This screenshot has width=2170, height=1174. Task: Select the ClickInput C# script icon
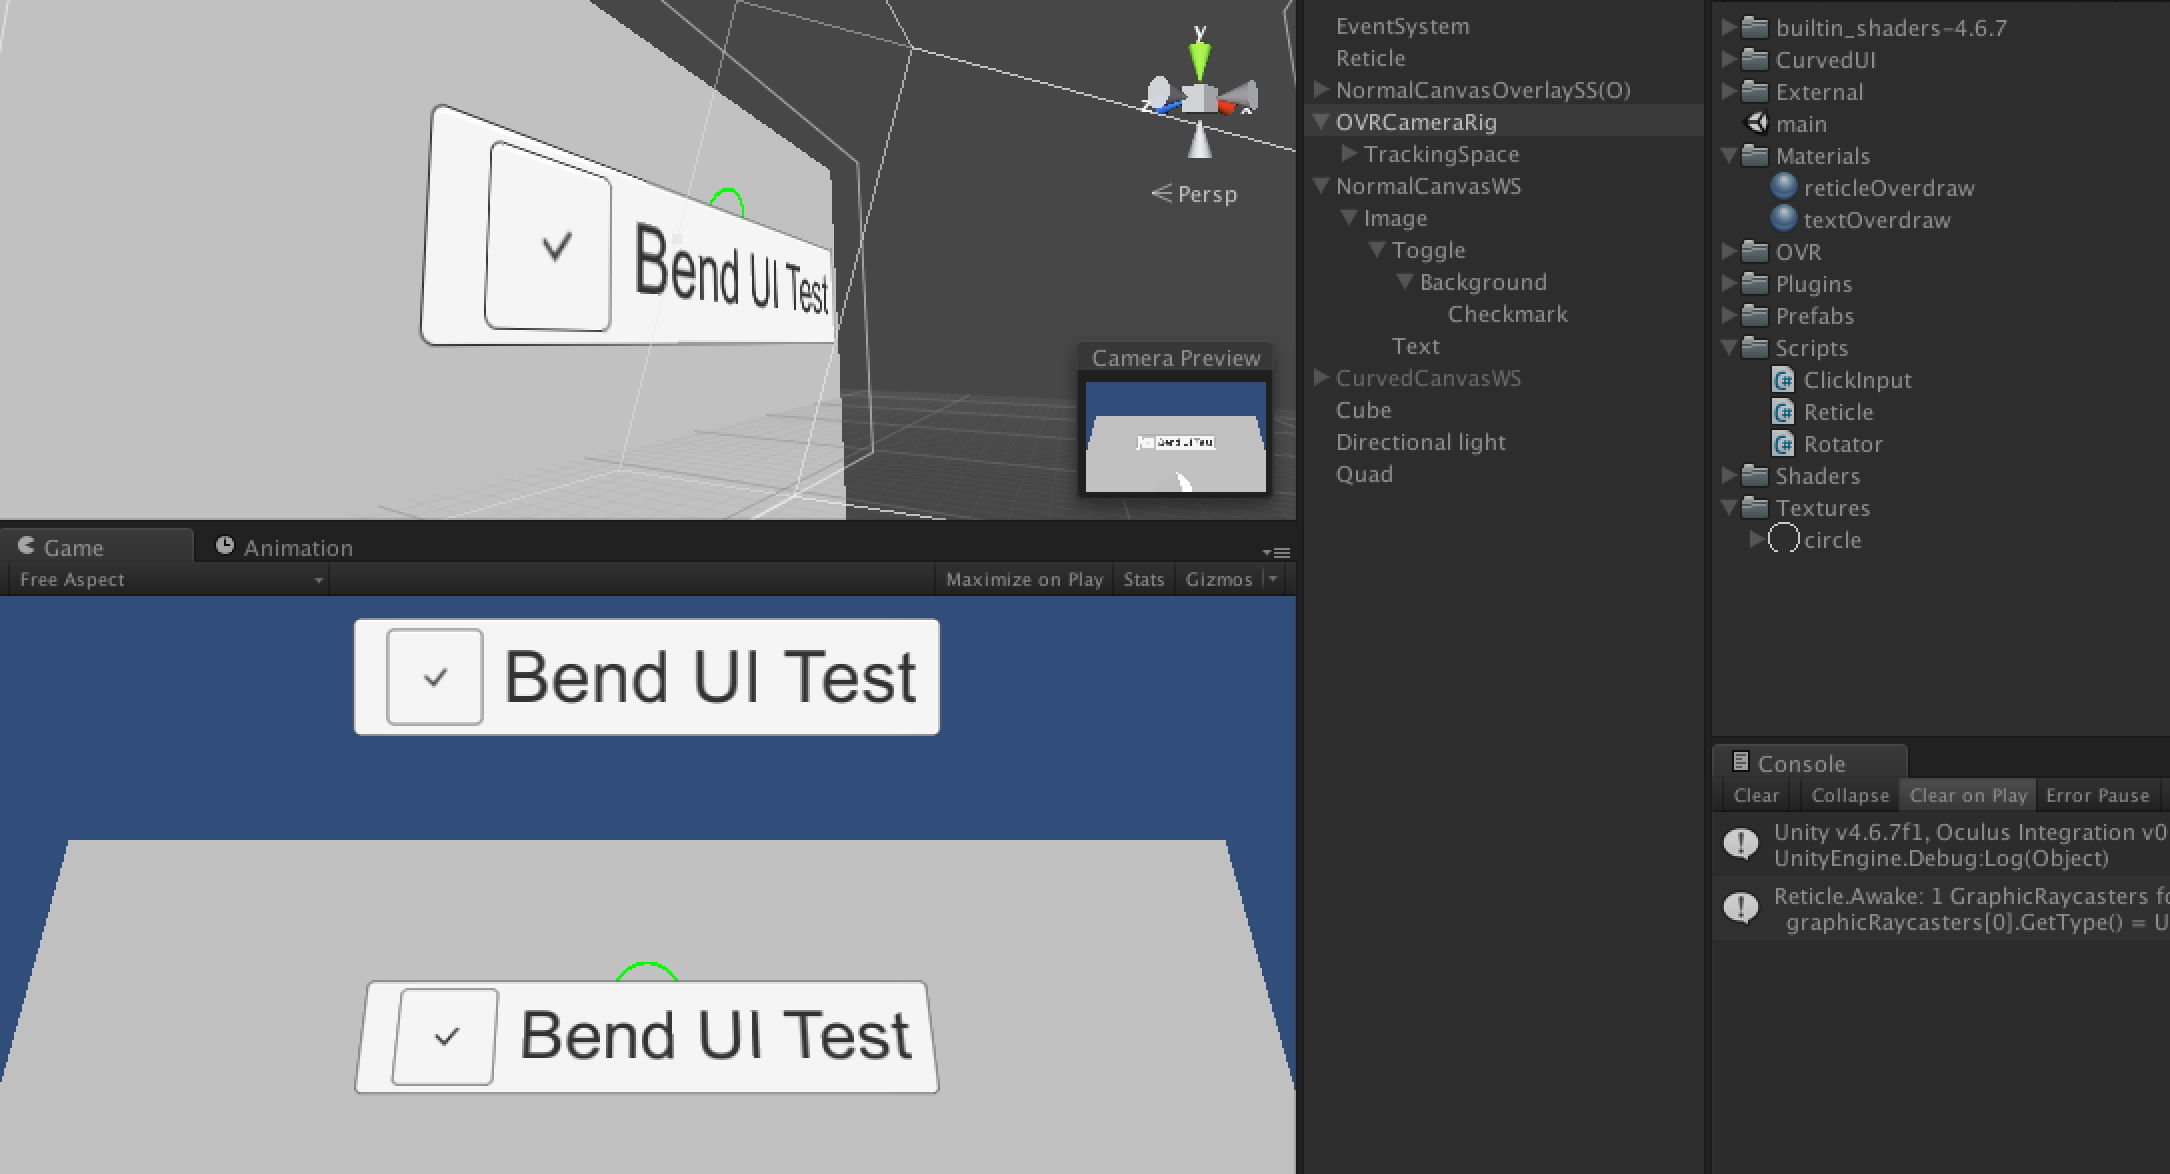click(x=1783, y=380)
